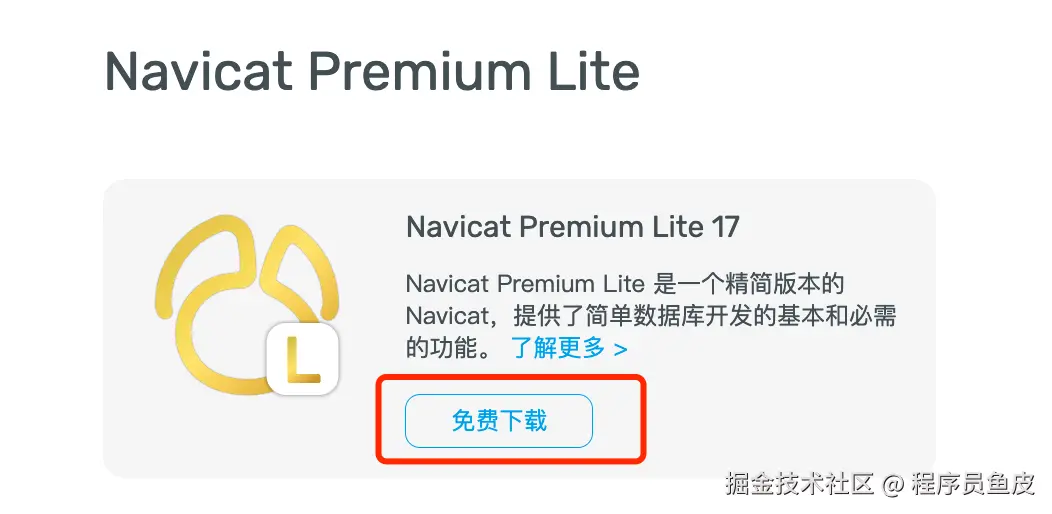The image size is (1052, 514).
Task: Click the description line starting with Navicat,提供了
Action: pos(651,316)
